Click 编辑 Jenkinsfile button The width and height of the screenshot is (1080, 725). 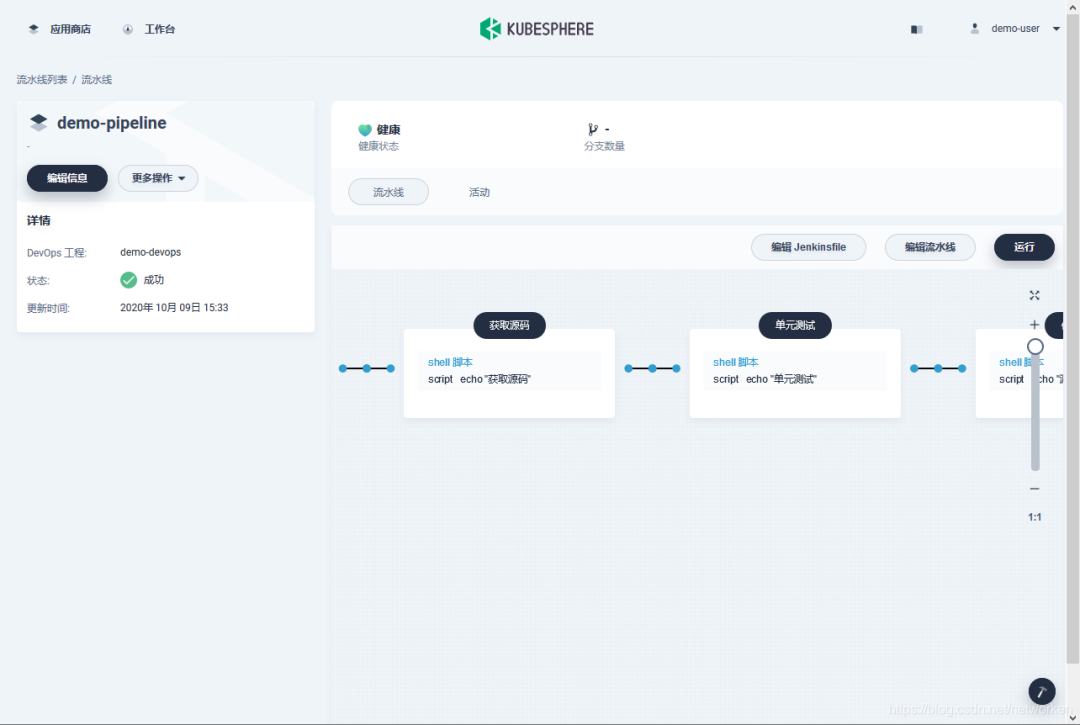(x=809, y=247)
